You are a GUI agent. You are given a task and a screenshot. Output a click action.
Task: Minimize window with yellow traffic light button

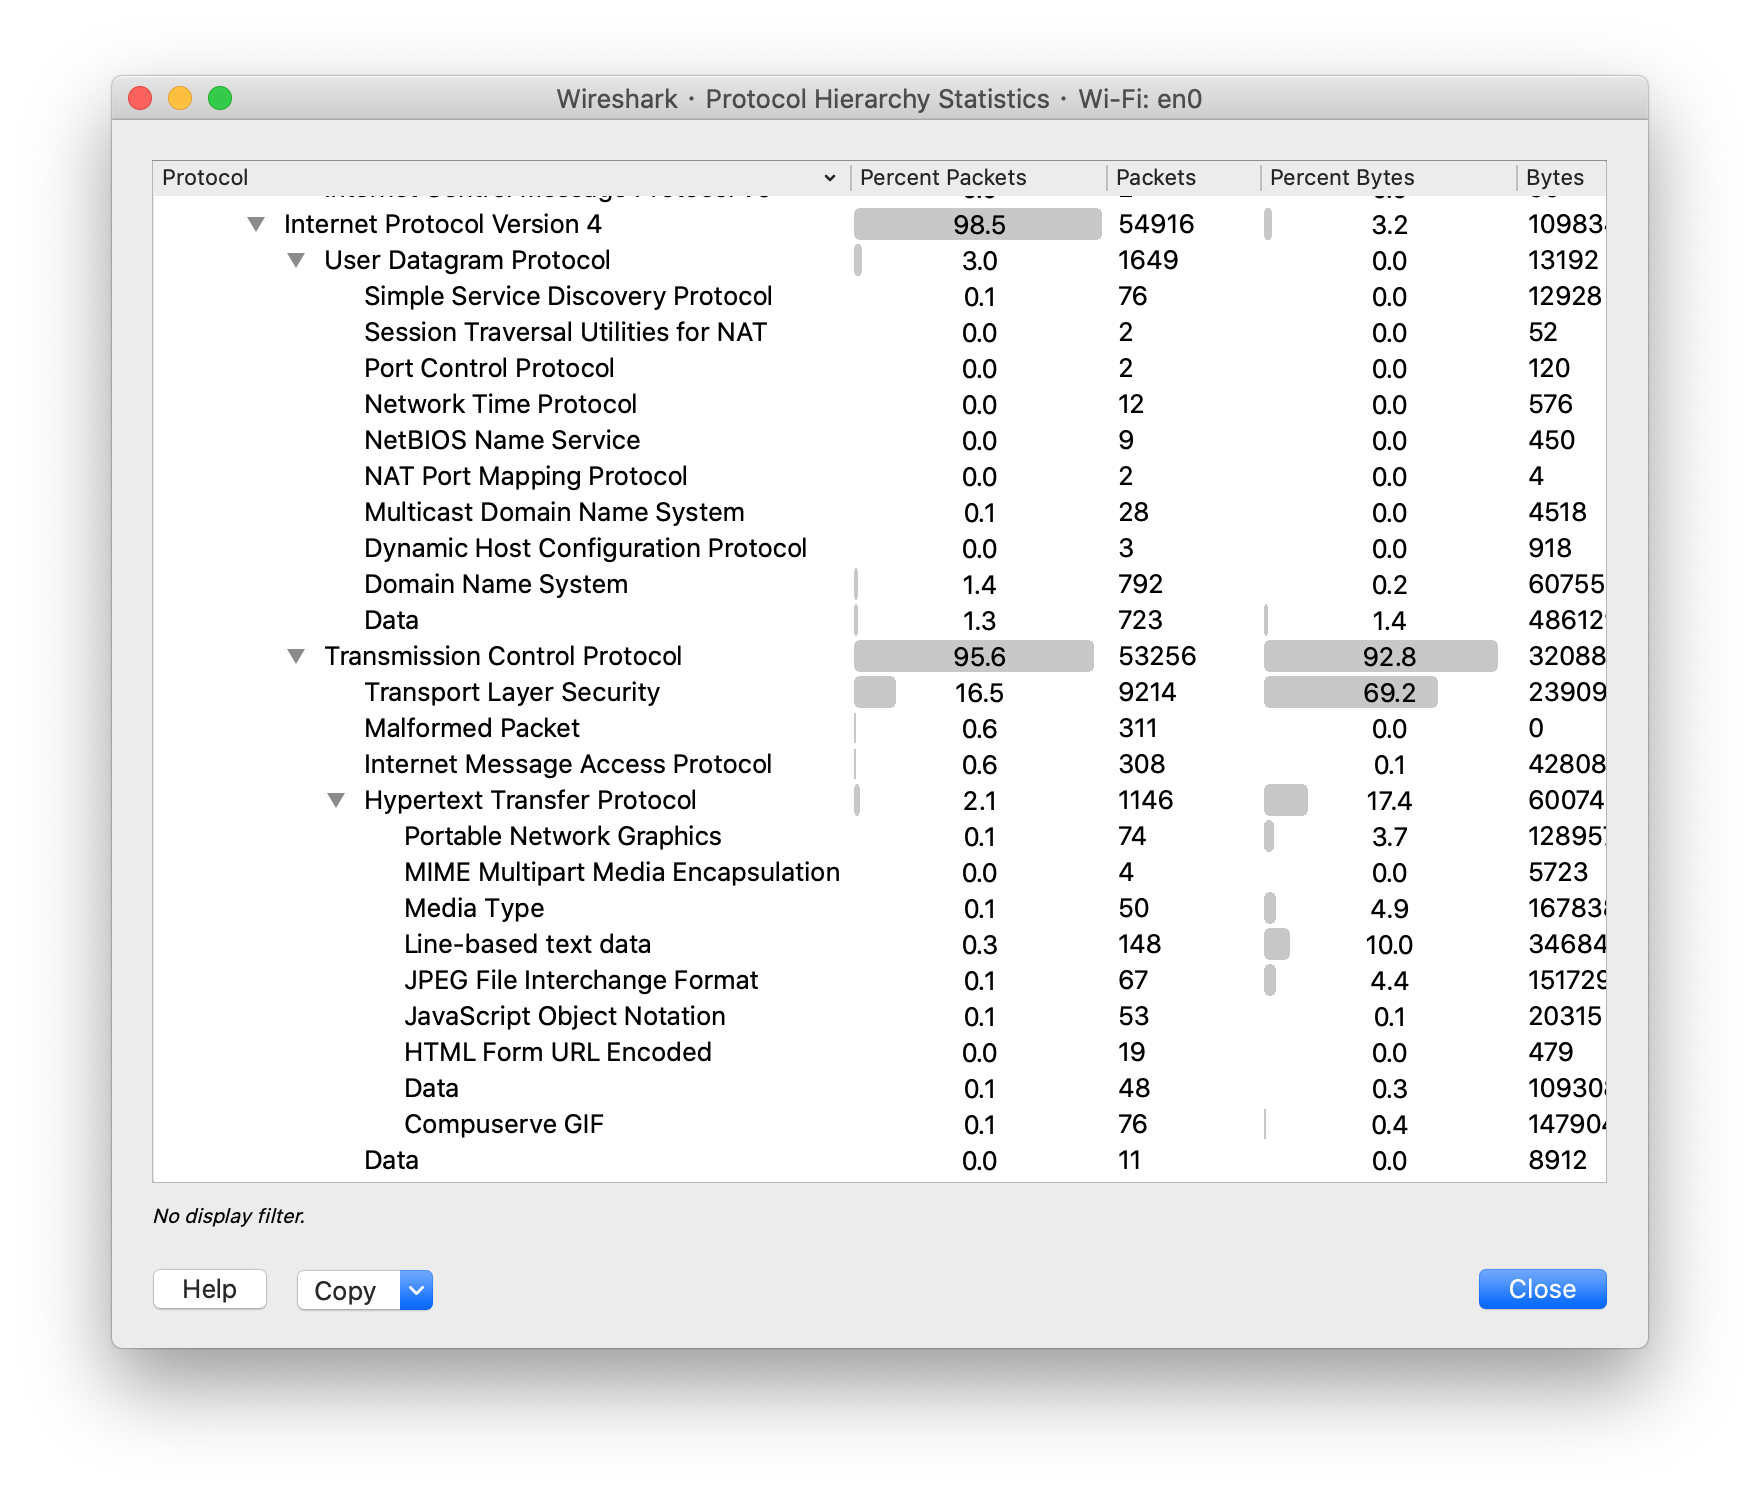pos(180,98)
